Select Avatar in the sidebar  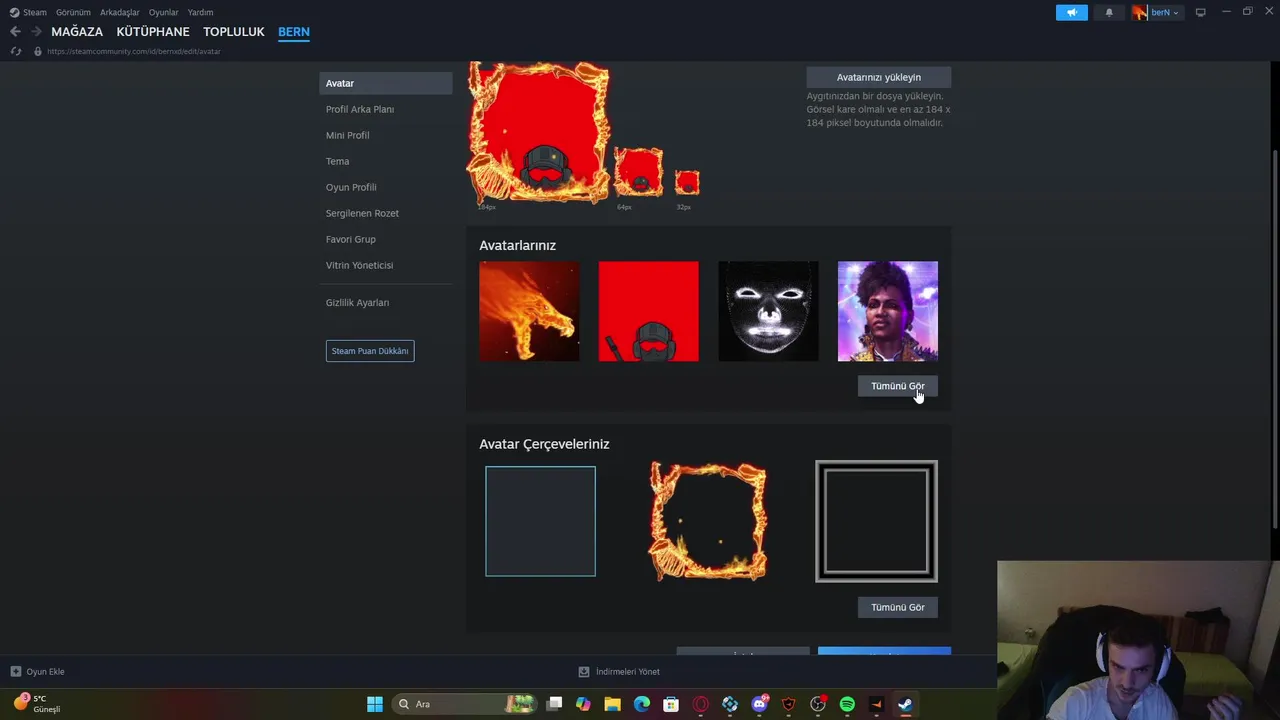tap(386, 83)
